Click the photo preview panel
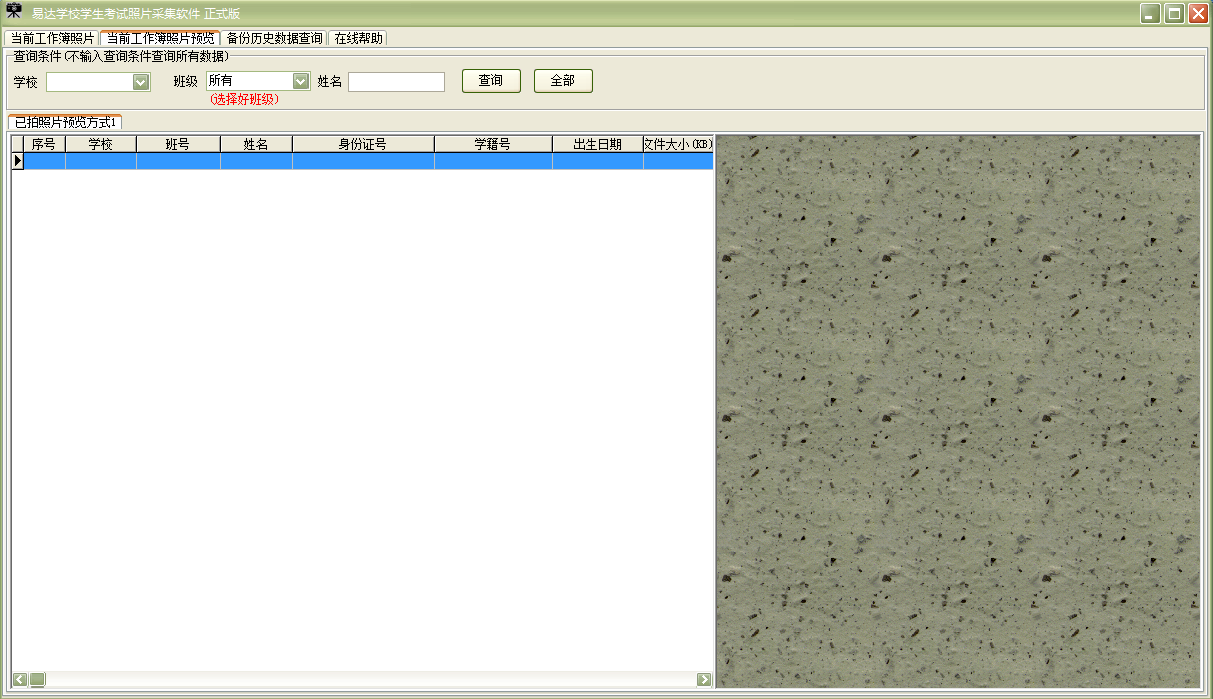This screenshot has height=699, width=1213. point(958,410)
